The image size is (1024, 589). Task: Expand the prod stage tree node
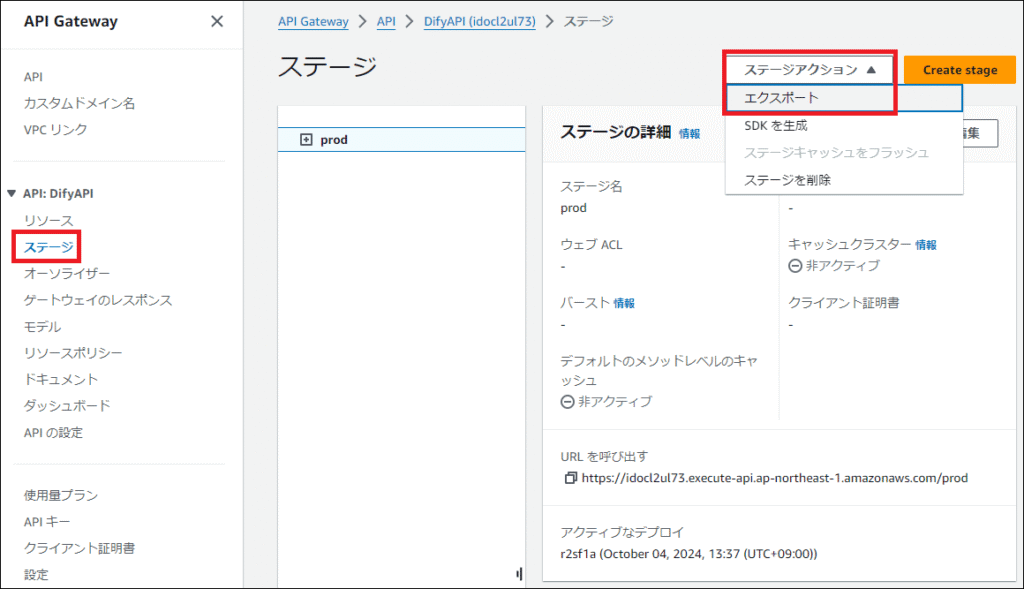point(306,140)
